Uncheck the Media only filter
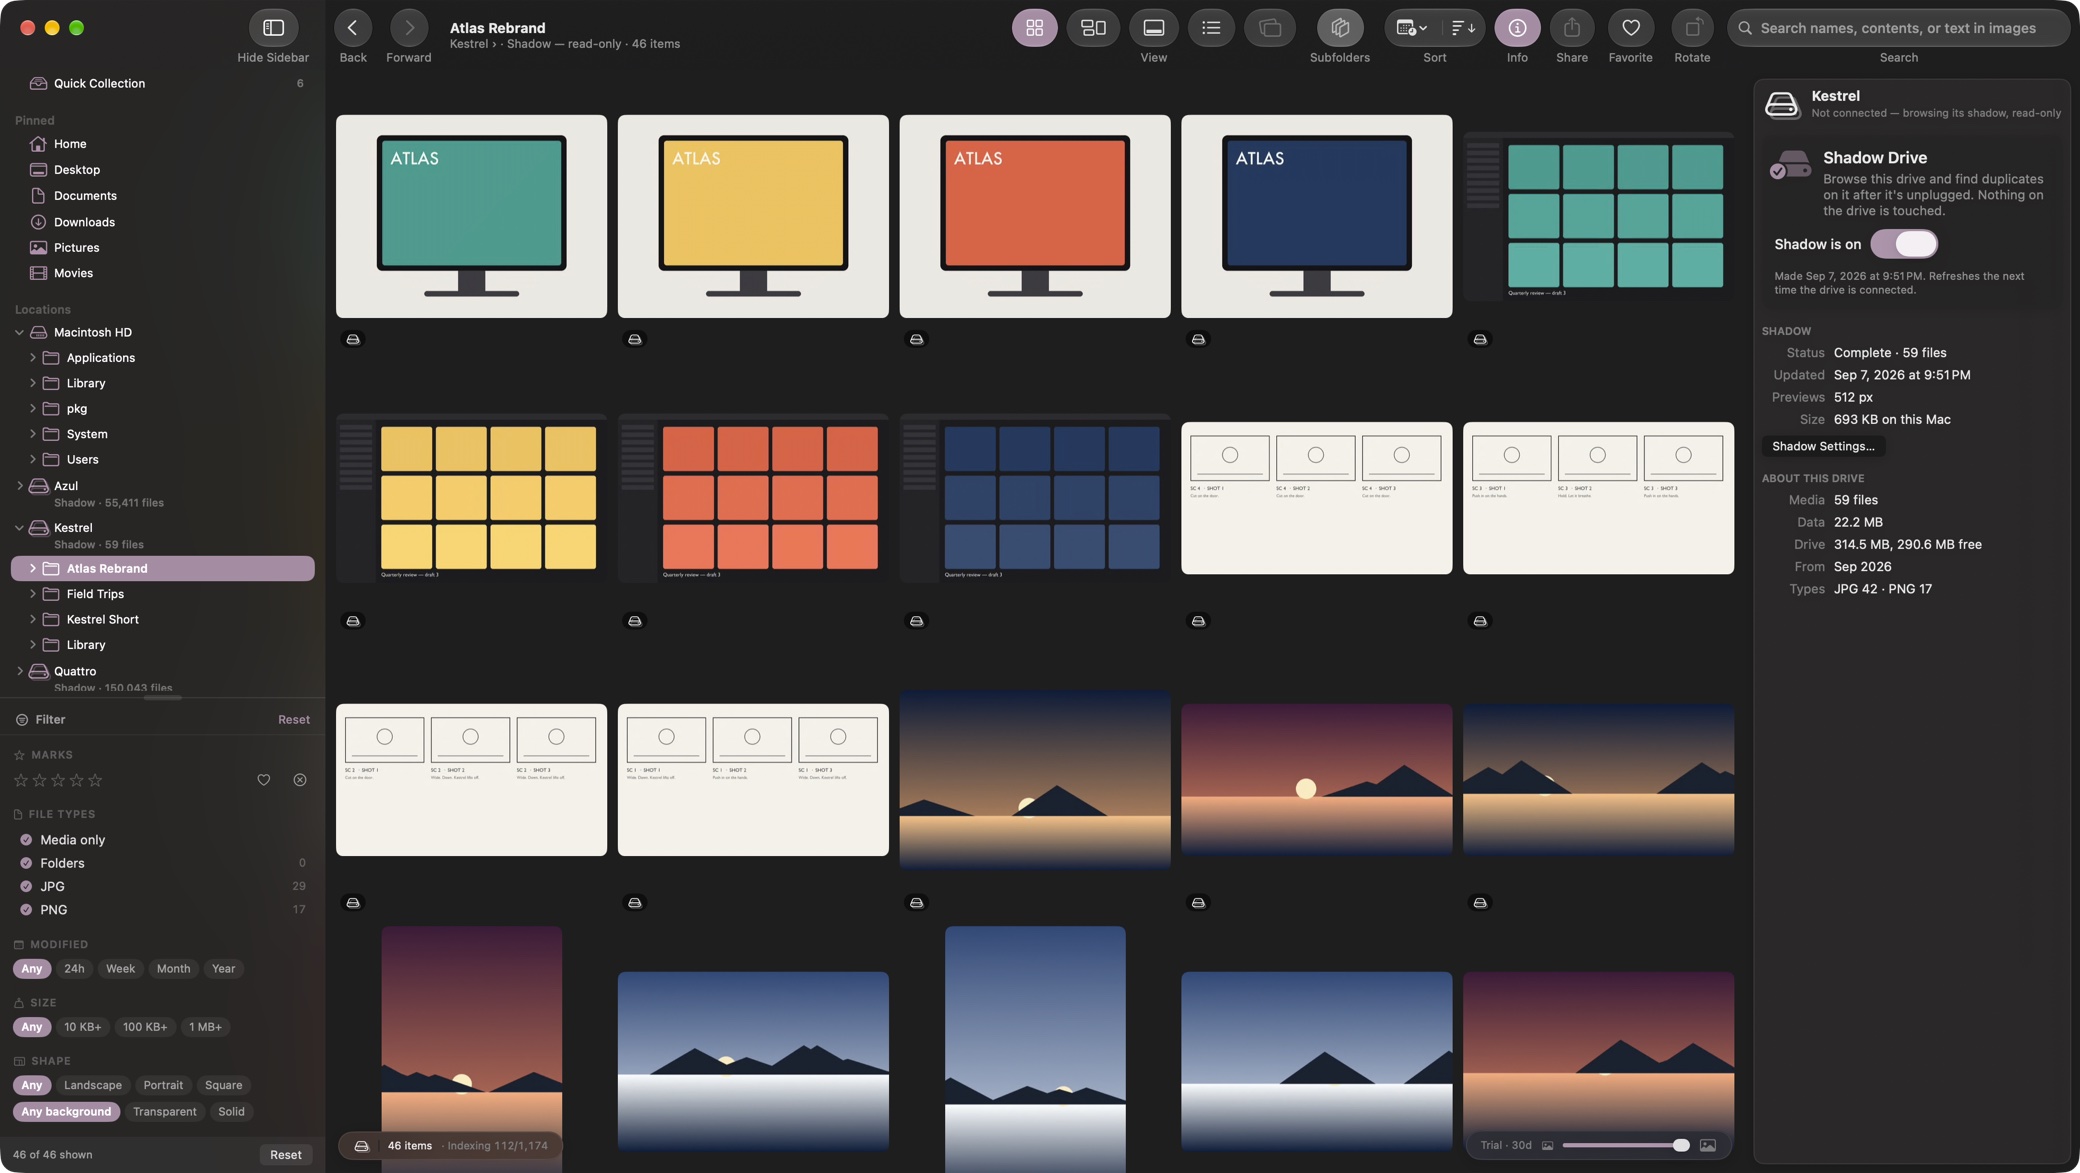This screenshot has width=2080, height=1173. 26,840
